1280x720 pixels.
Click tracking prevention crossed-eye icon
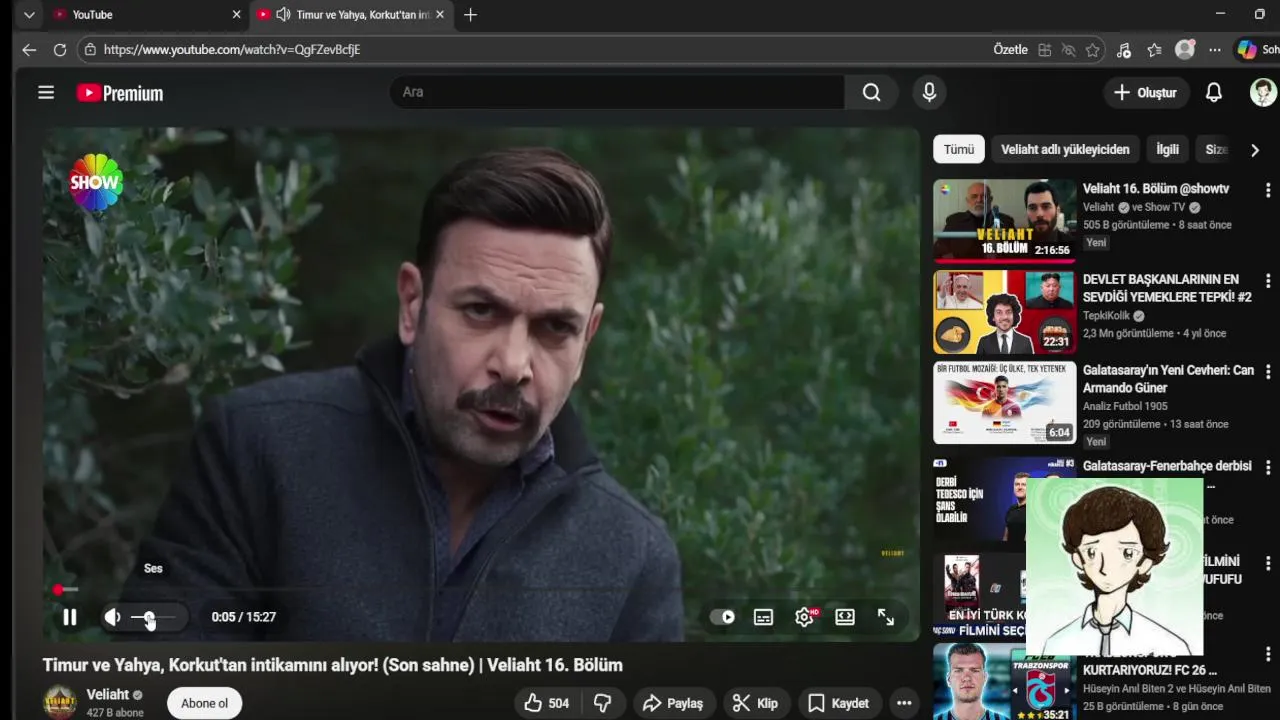1069,50
